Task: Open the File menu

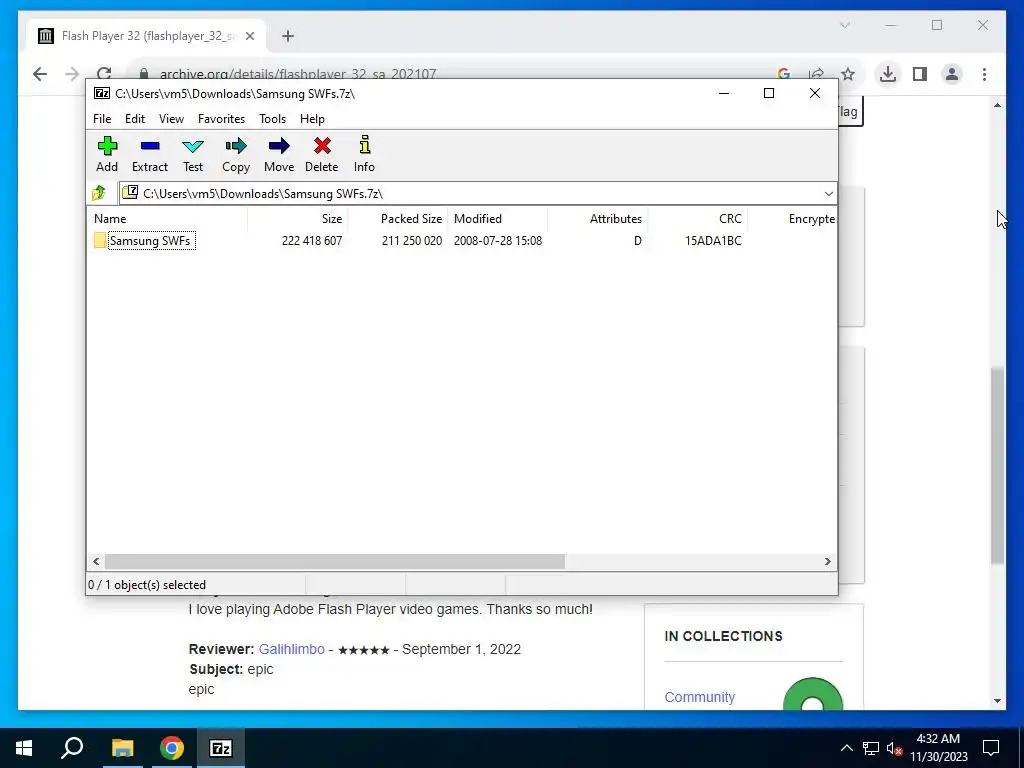Action: click(102, 119)
